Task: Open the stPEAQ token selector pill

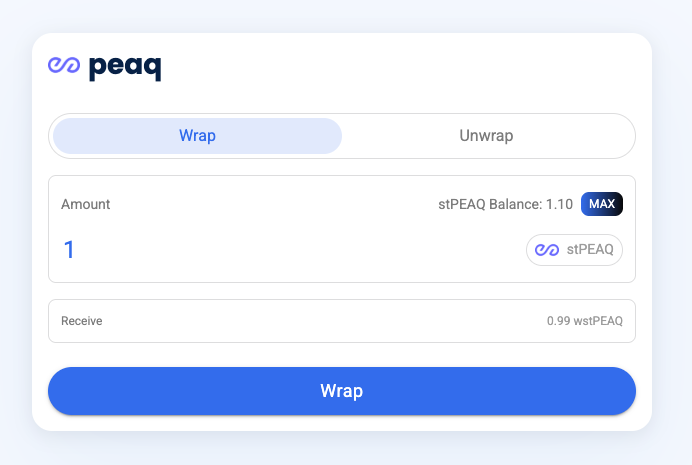Action: [x=574, y=250]
